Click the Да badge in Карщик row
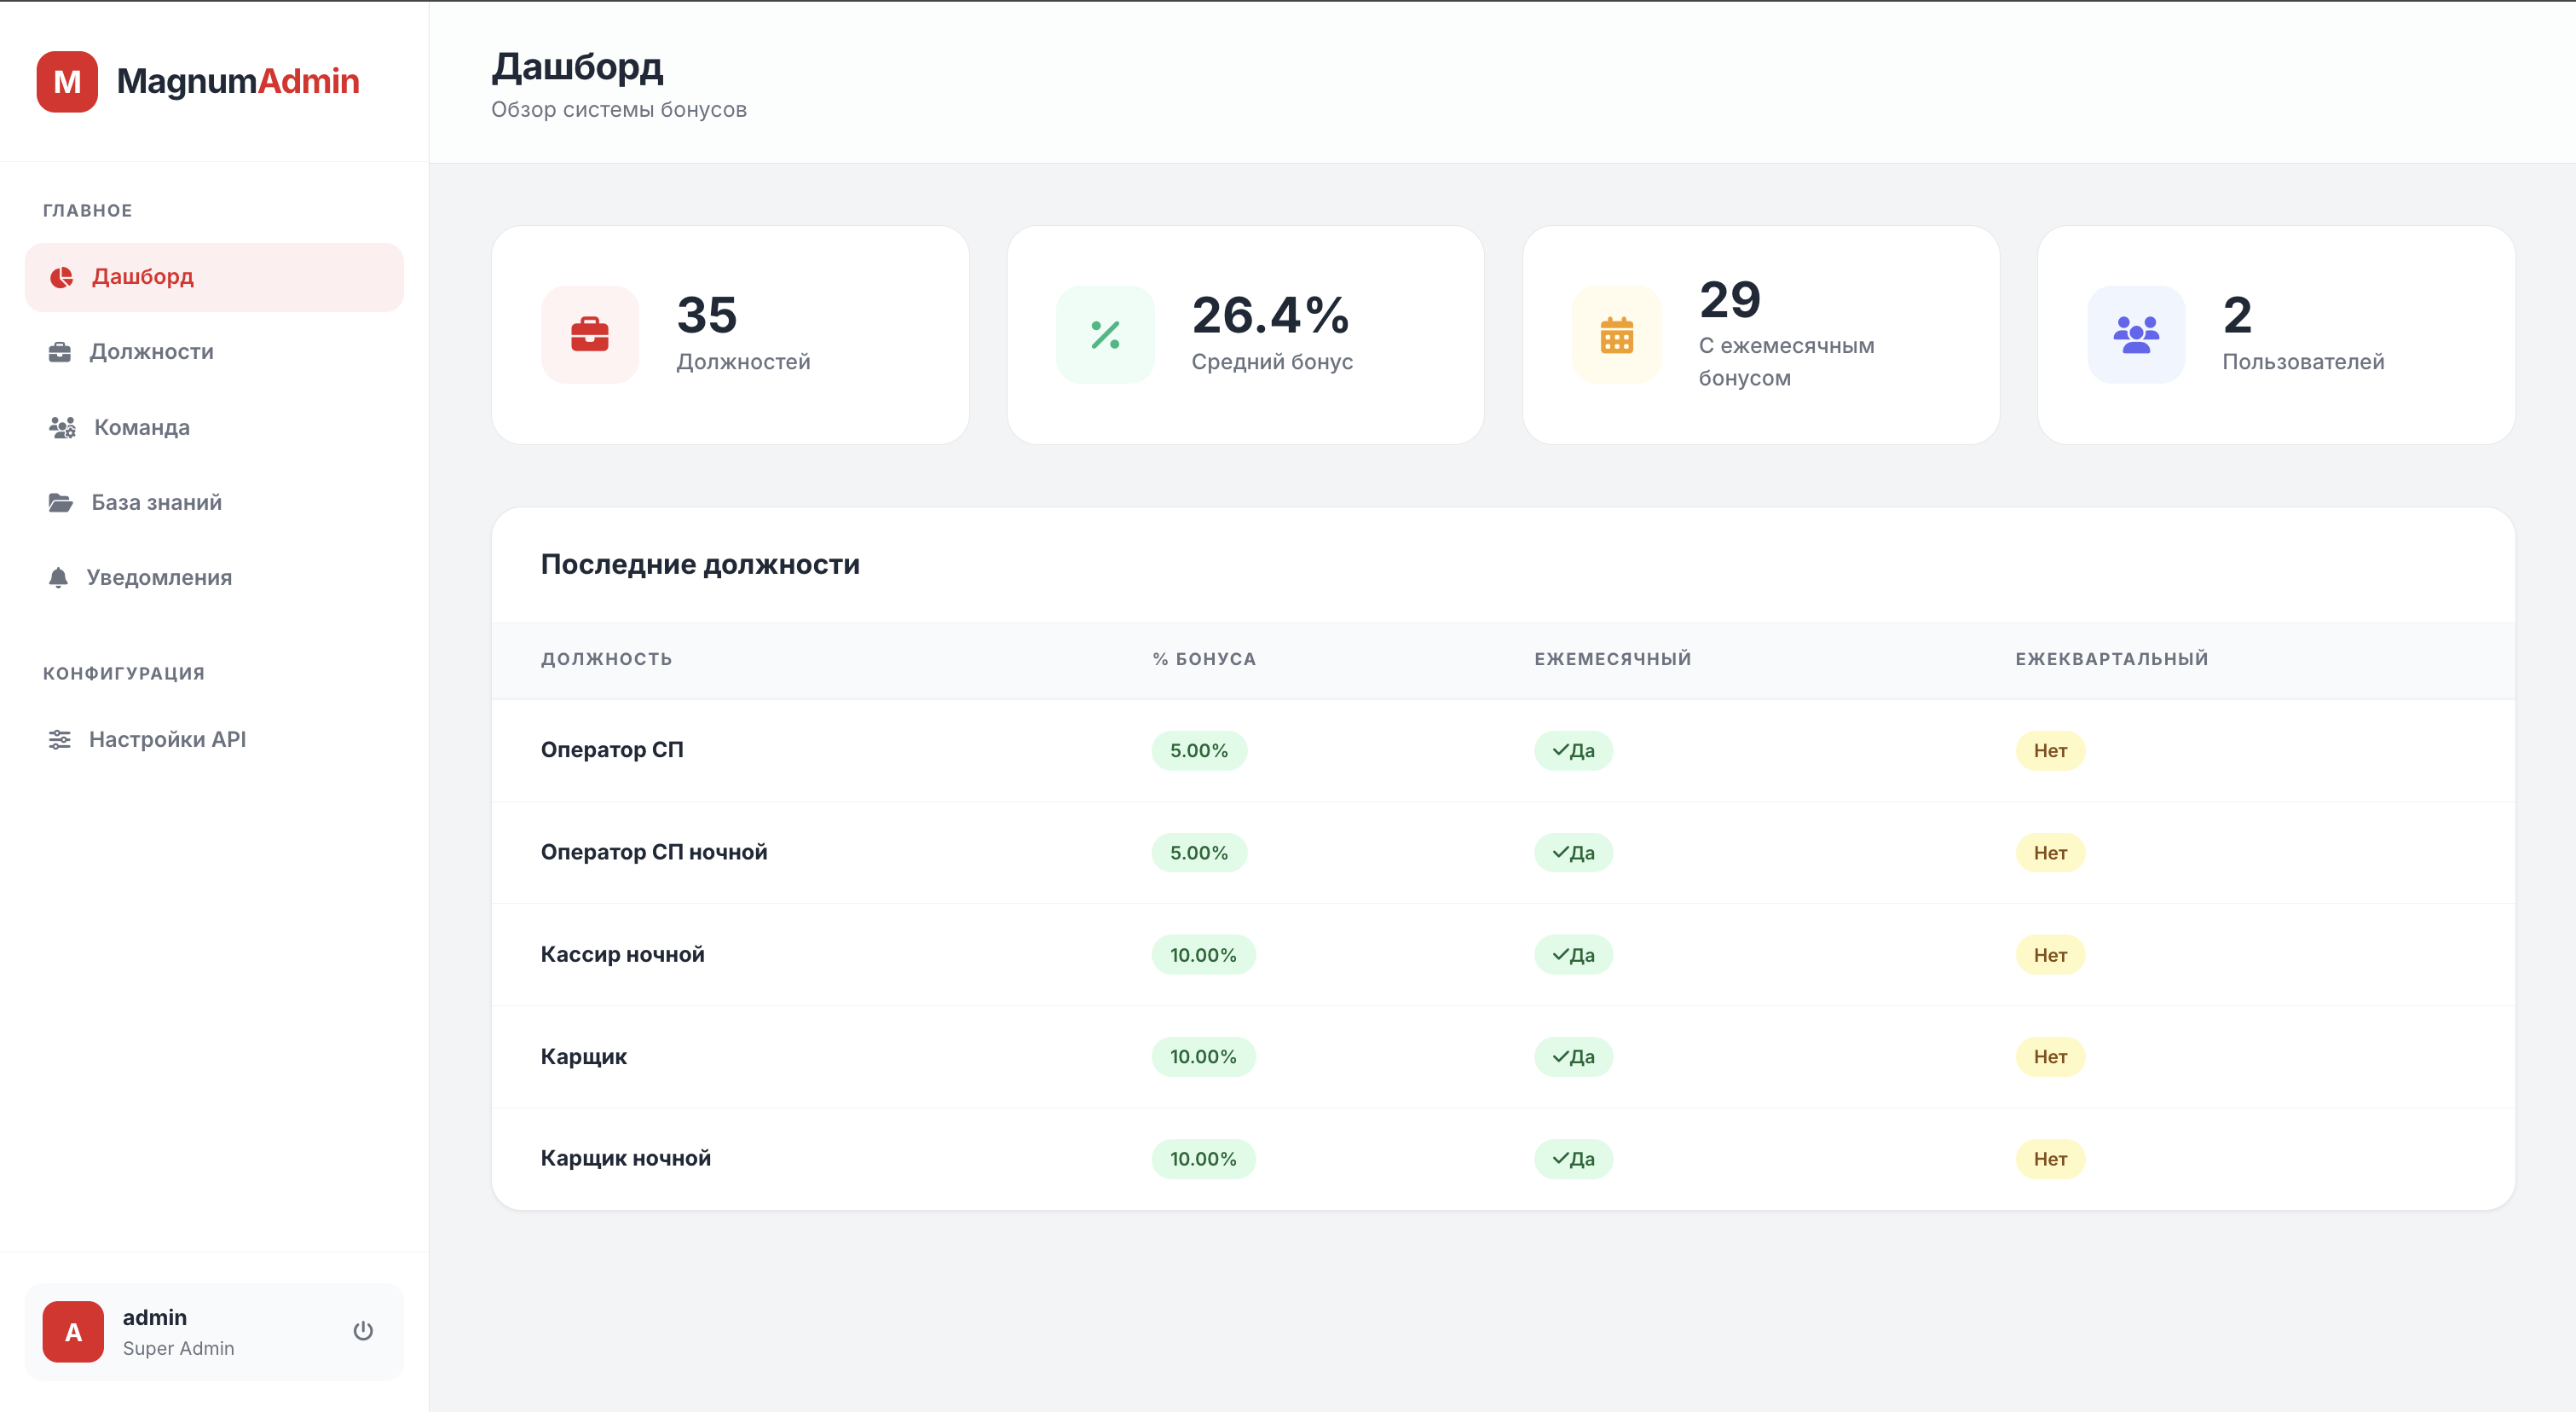Viewport: 2576px width, 1412px height. 1574,1057
